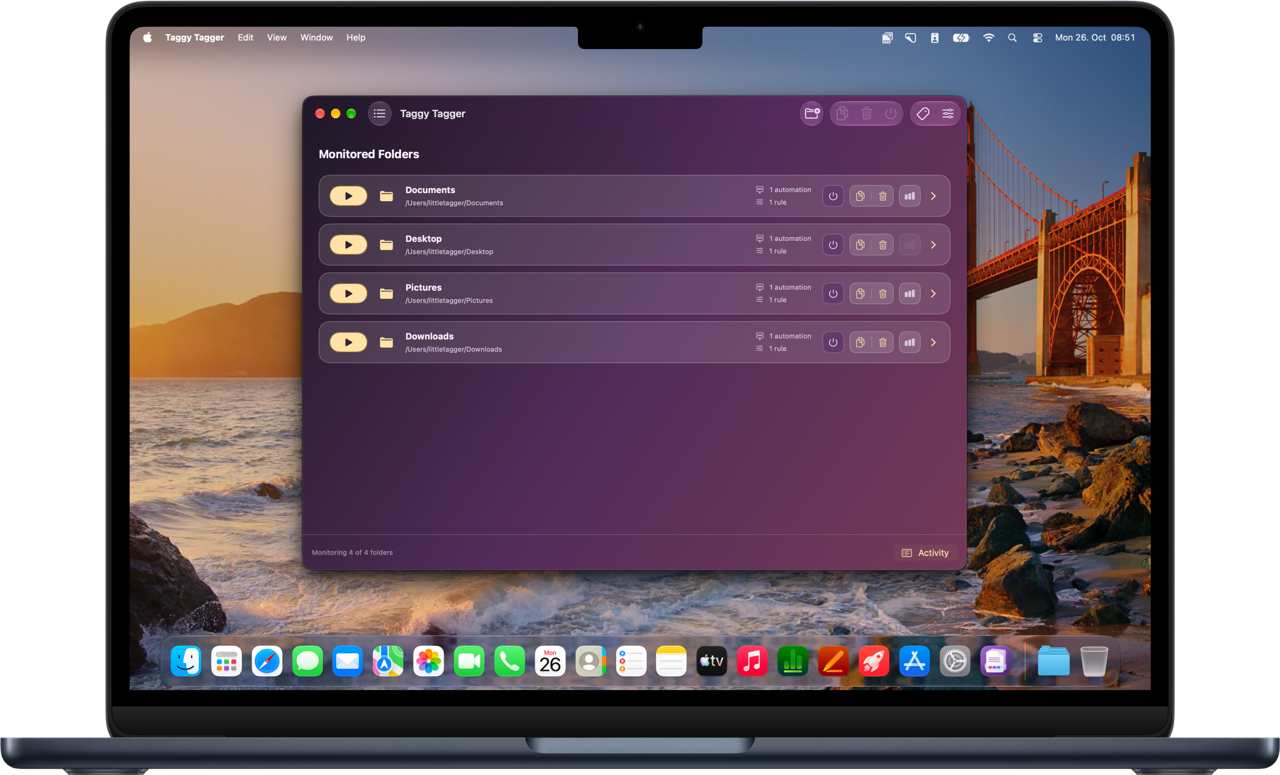The width and height of the screenshot is (1280, 775).
Task: Toggle power for Downloads monitoring
Action: (833, 342)
